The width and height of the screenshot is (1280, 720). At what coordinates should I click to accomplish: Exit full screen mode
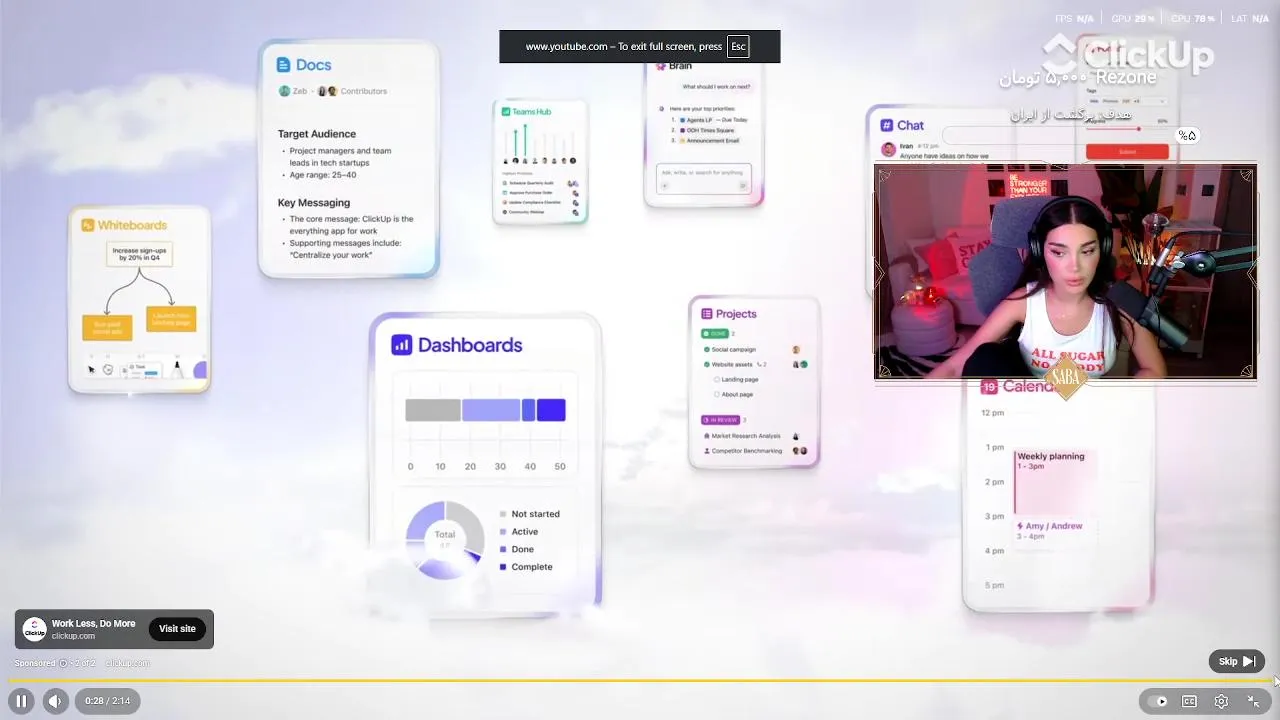(x=1253, y=701)
